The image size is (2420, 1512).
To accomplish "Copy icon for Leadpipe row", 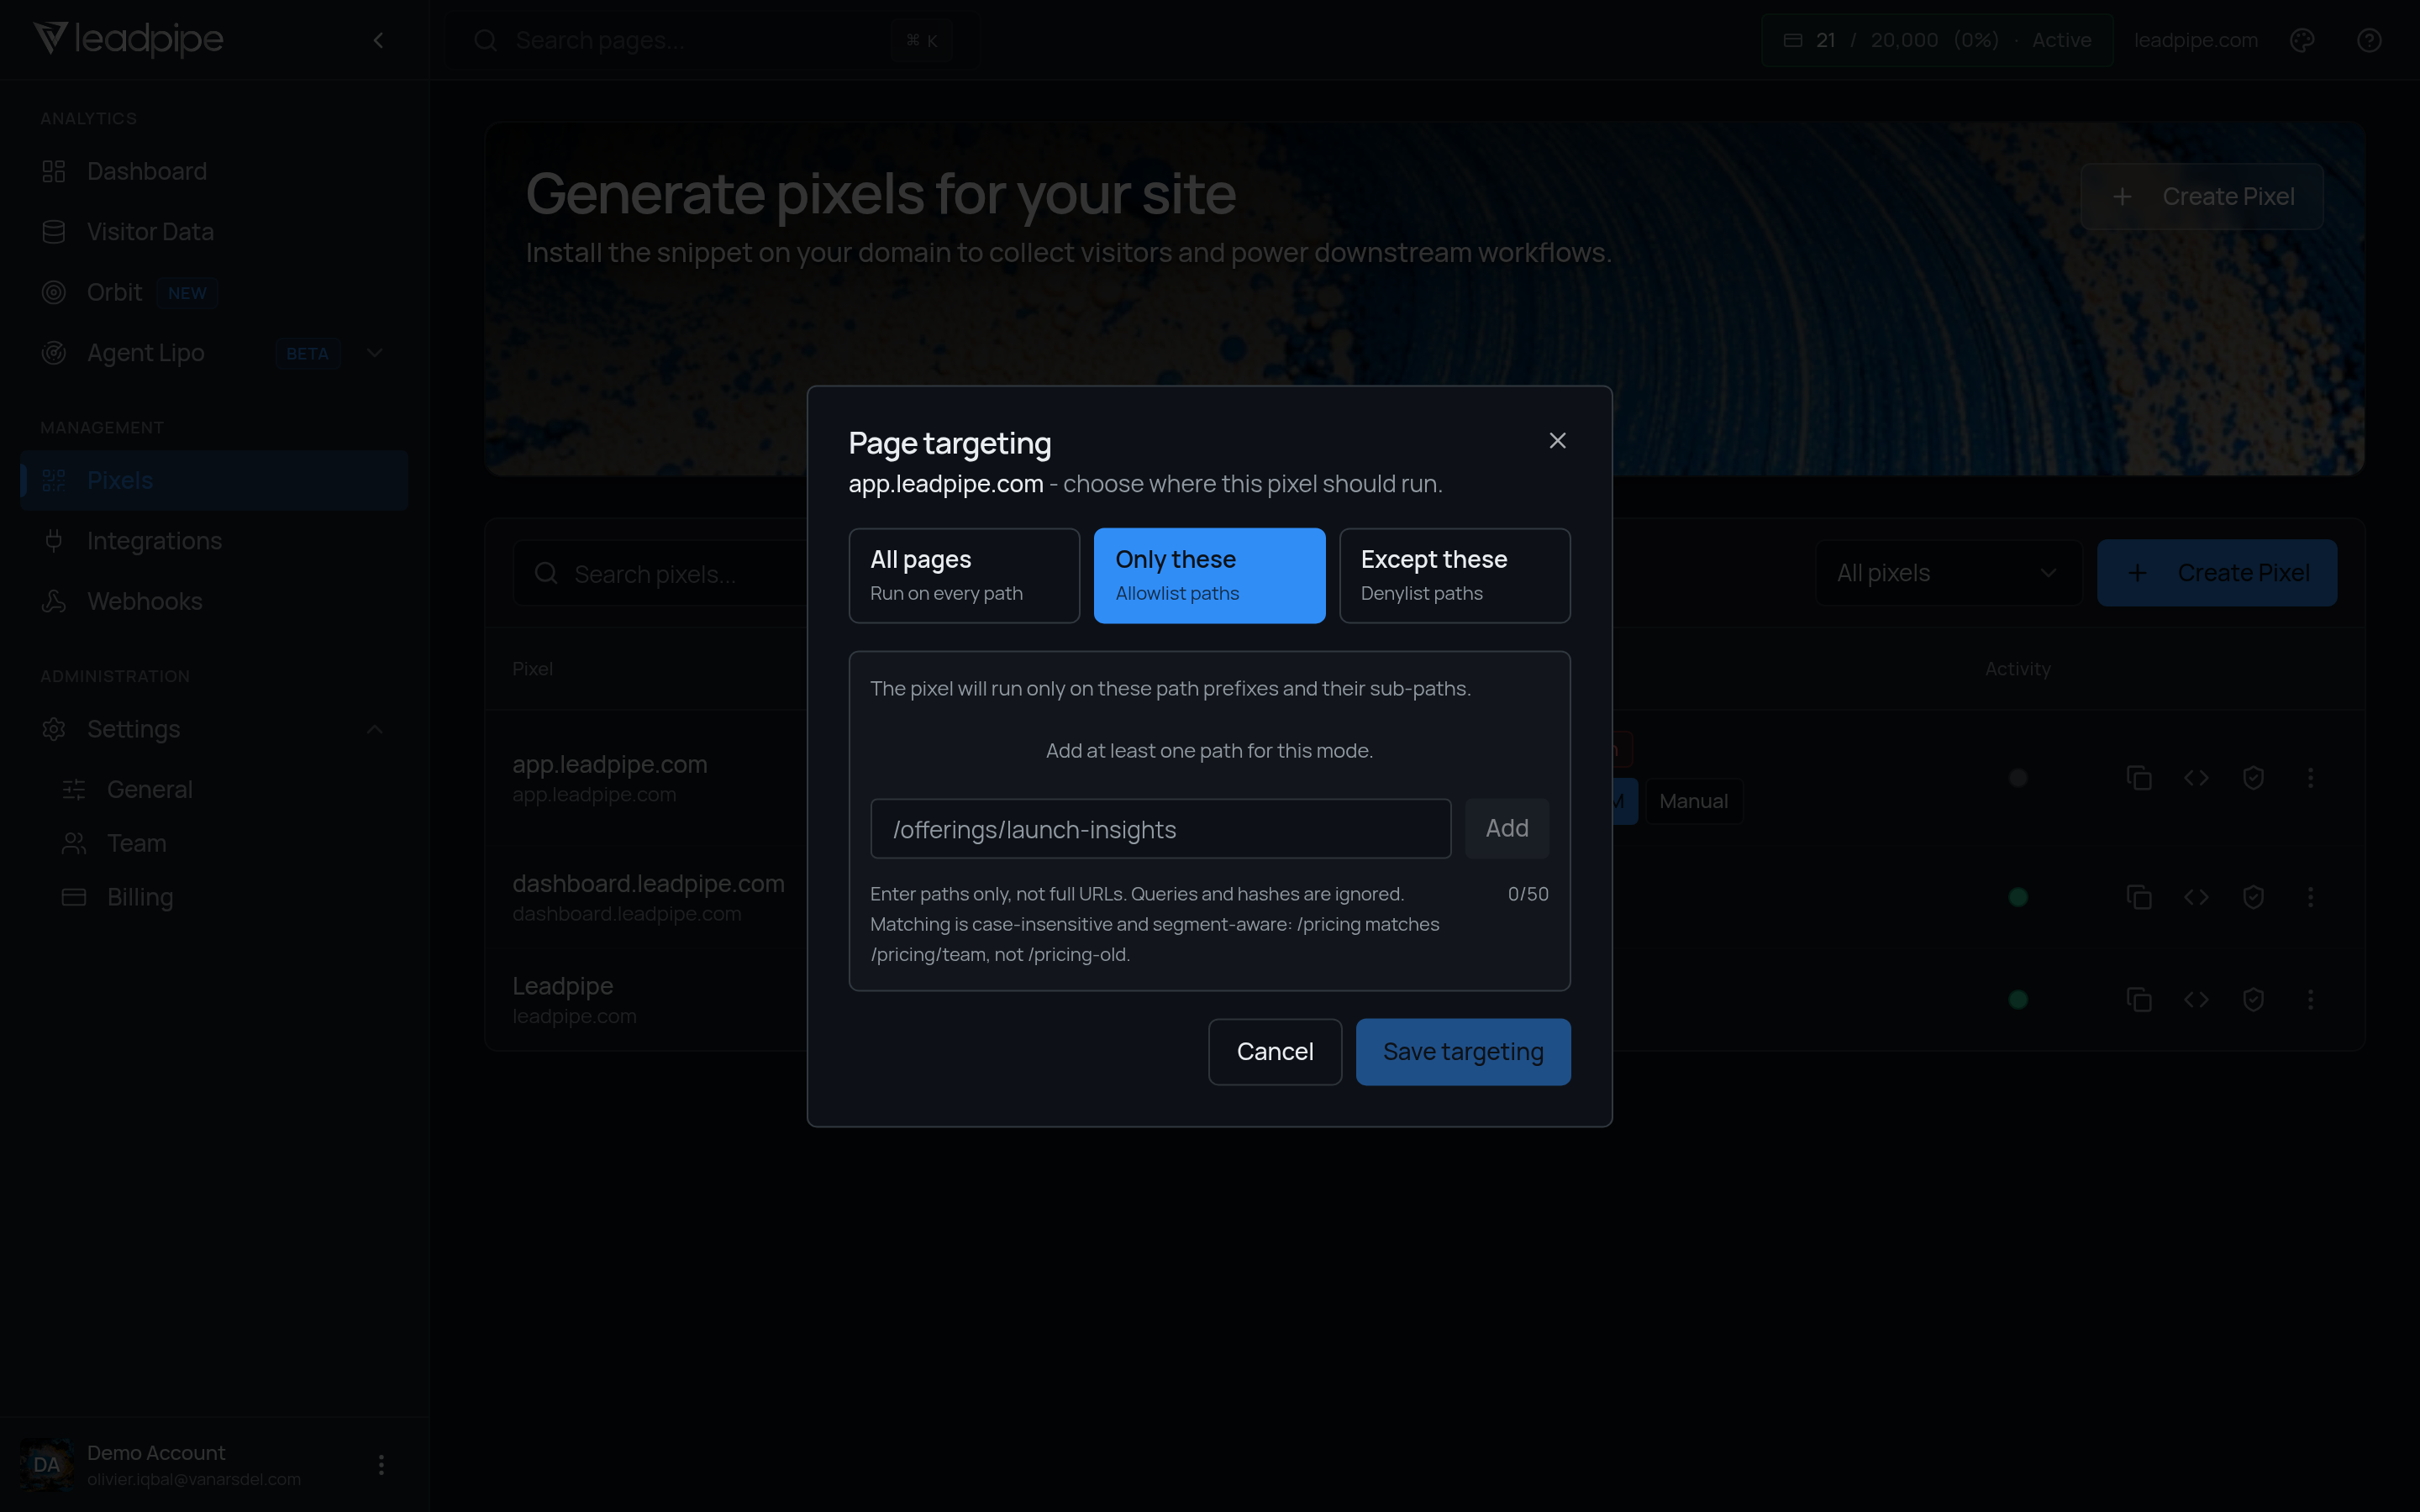I will coord(2139,999).
